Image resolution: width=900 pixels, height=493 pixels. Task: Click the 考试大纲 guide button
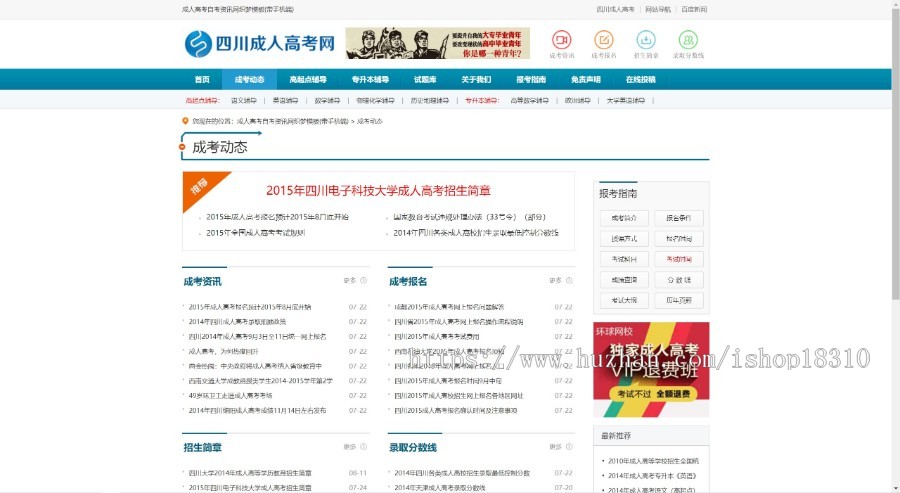(x=624, y=300)
